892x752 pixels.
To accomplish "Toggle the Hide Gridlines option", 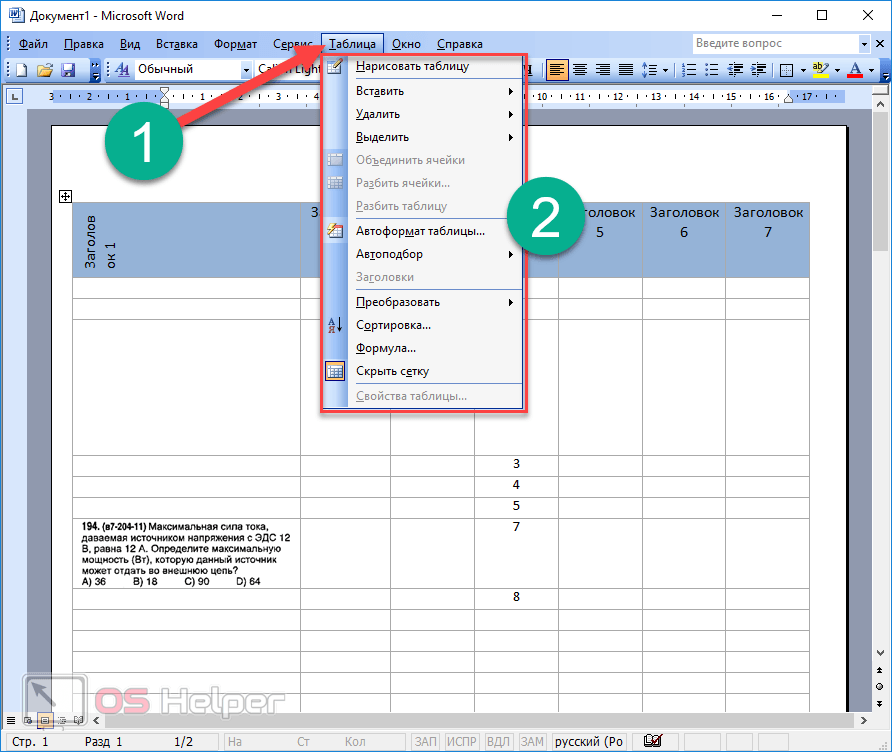I will pos(392,371).
